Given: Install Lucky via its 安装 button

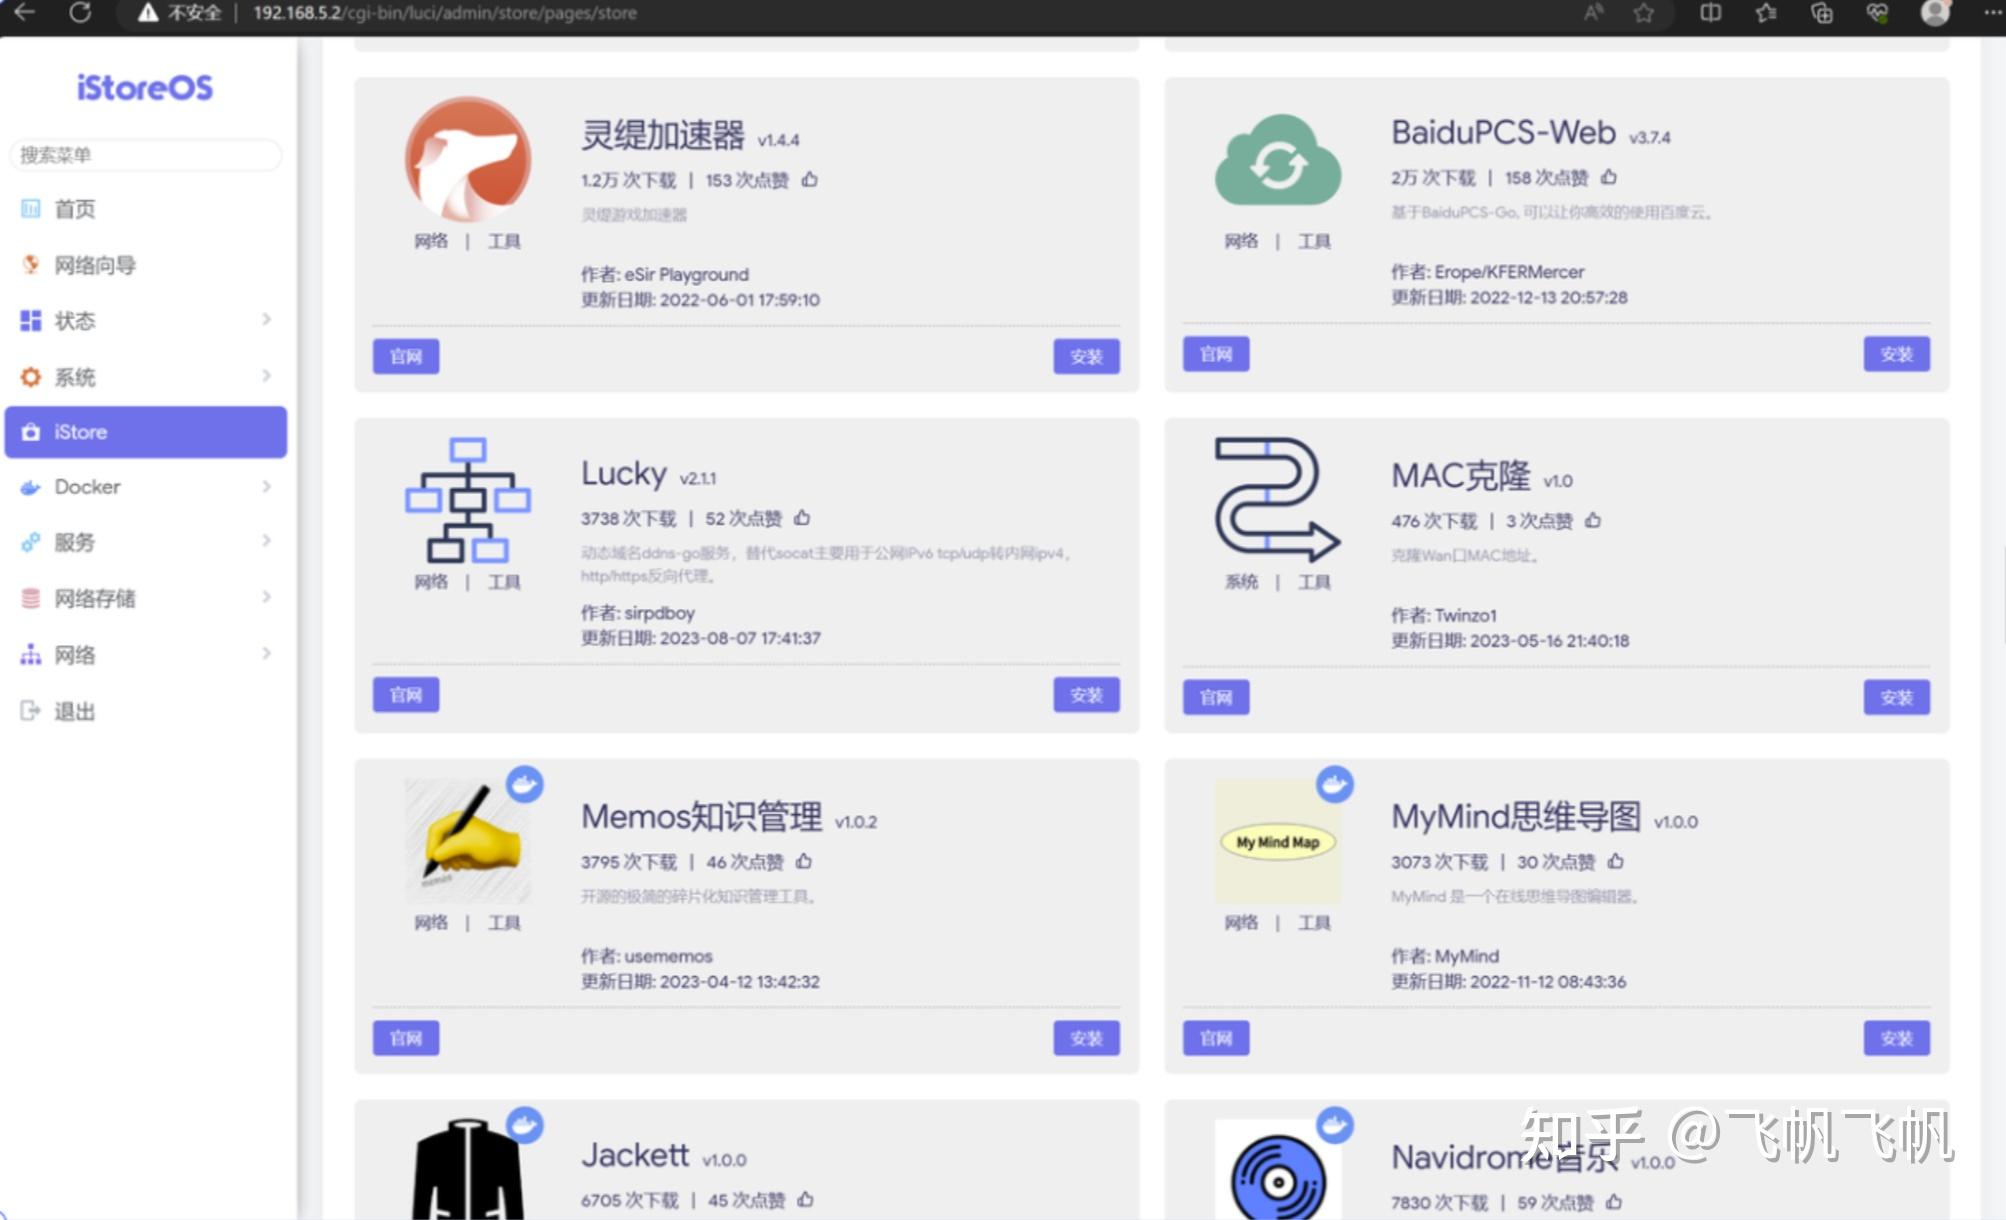Looking at the screenshot, I should [x=1086, y=694].
